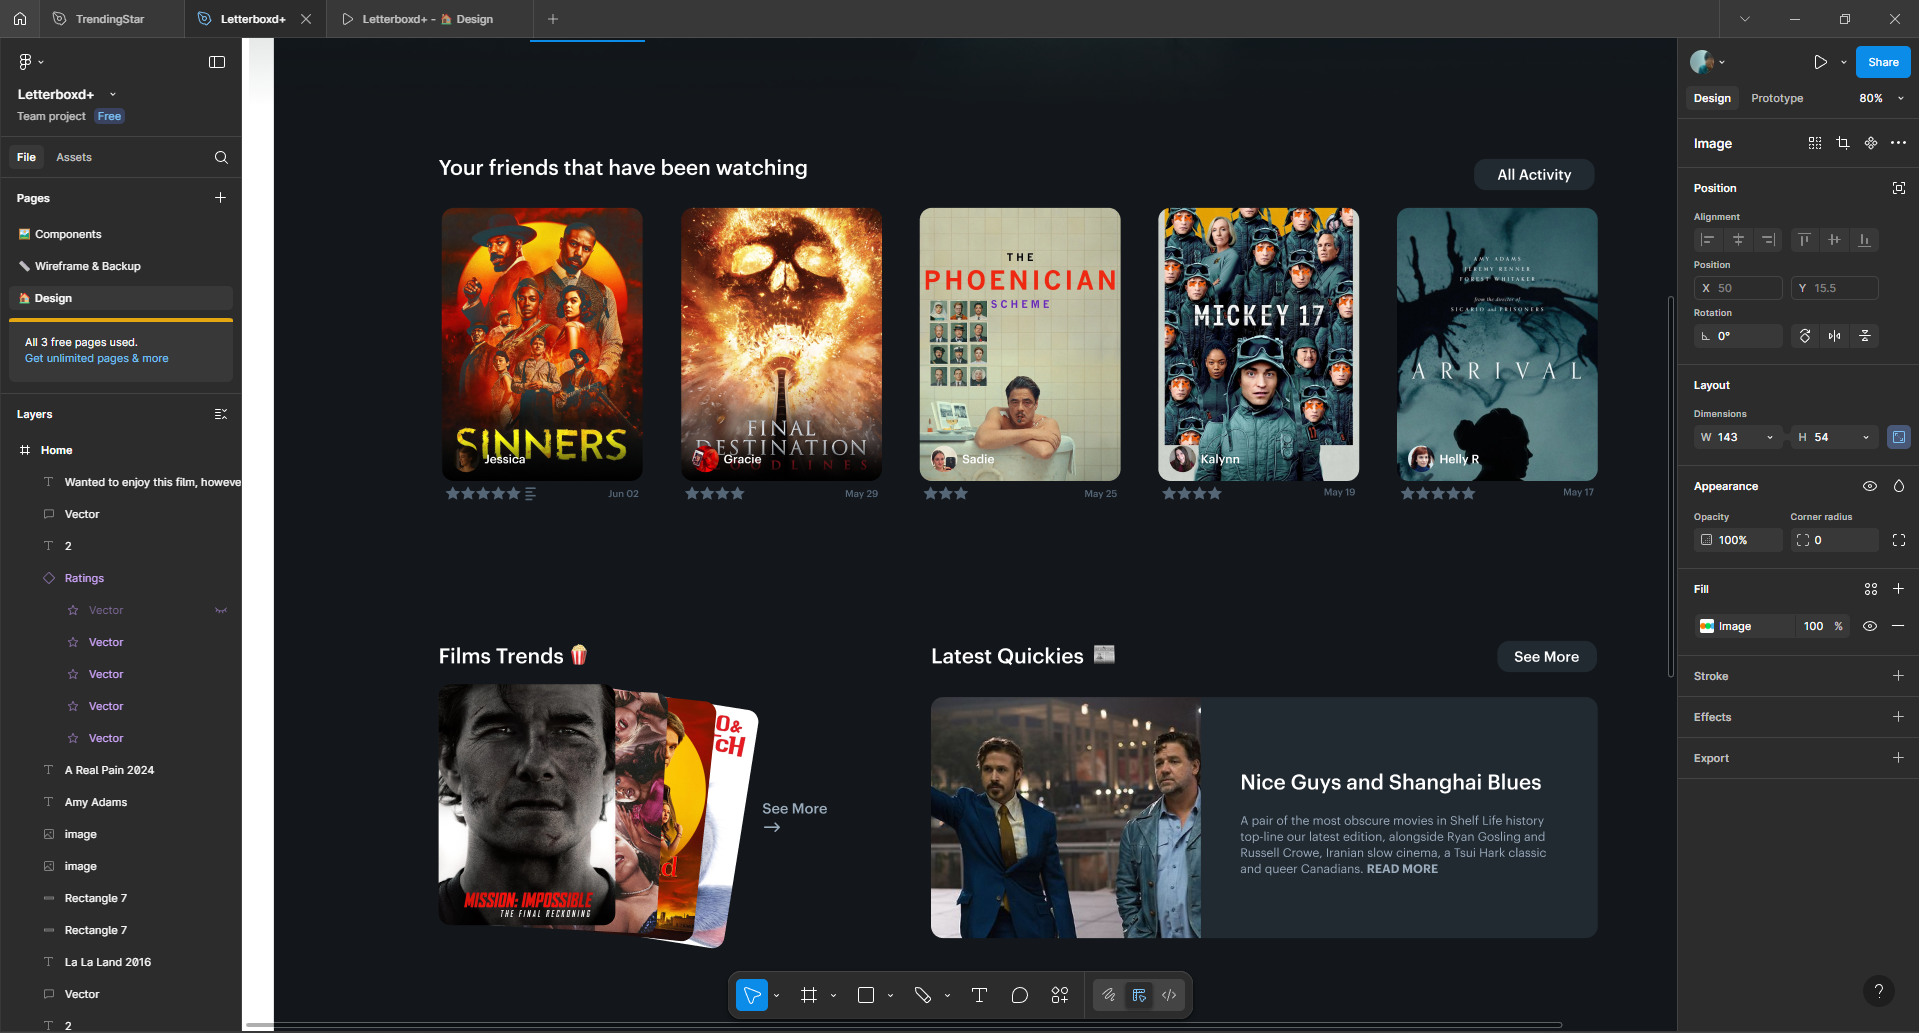This screenshot has width=1919, height=1033.
Task: Toggle constrain proportions button
Action: click(1898, 437)
